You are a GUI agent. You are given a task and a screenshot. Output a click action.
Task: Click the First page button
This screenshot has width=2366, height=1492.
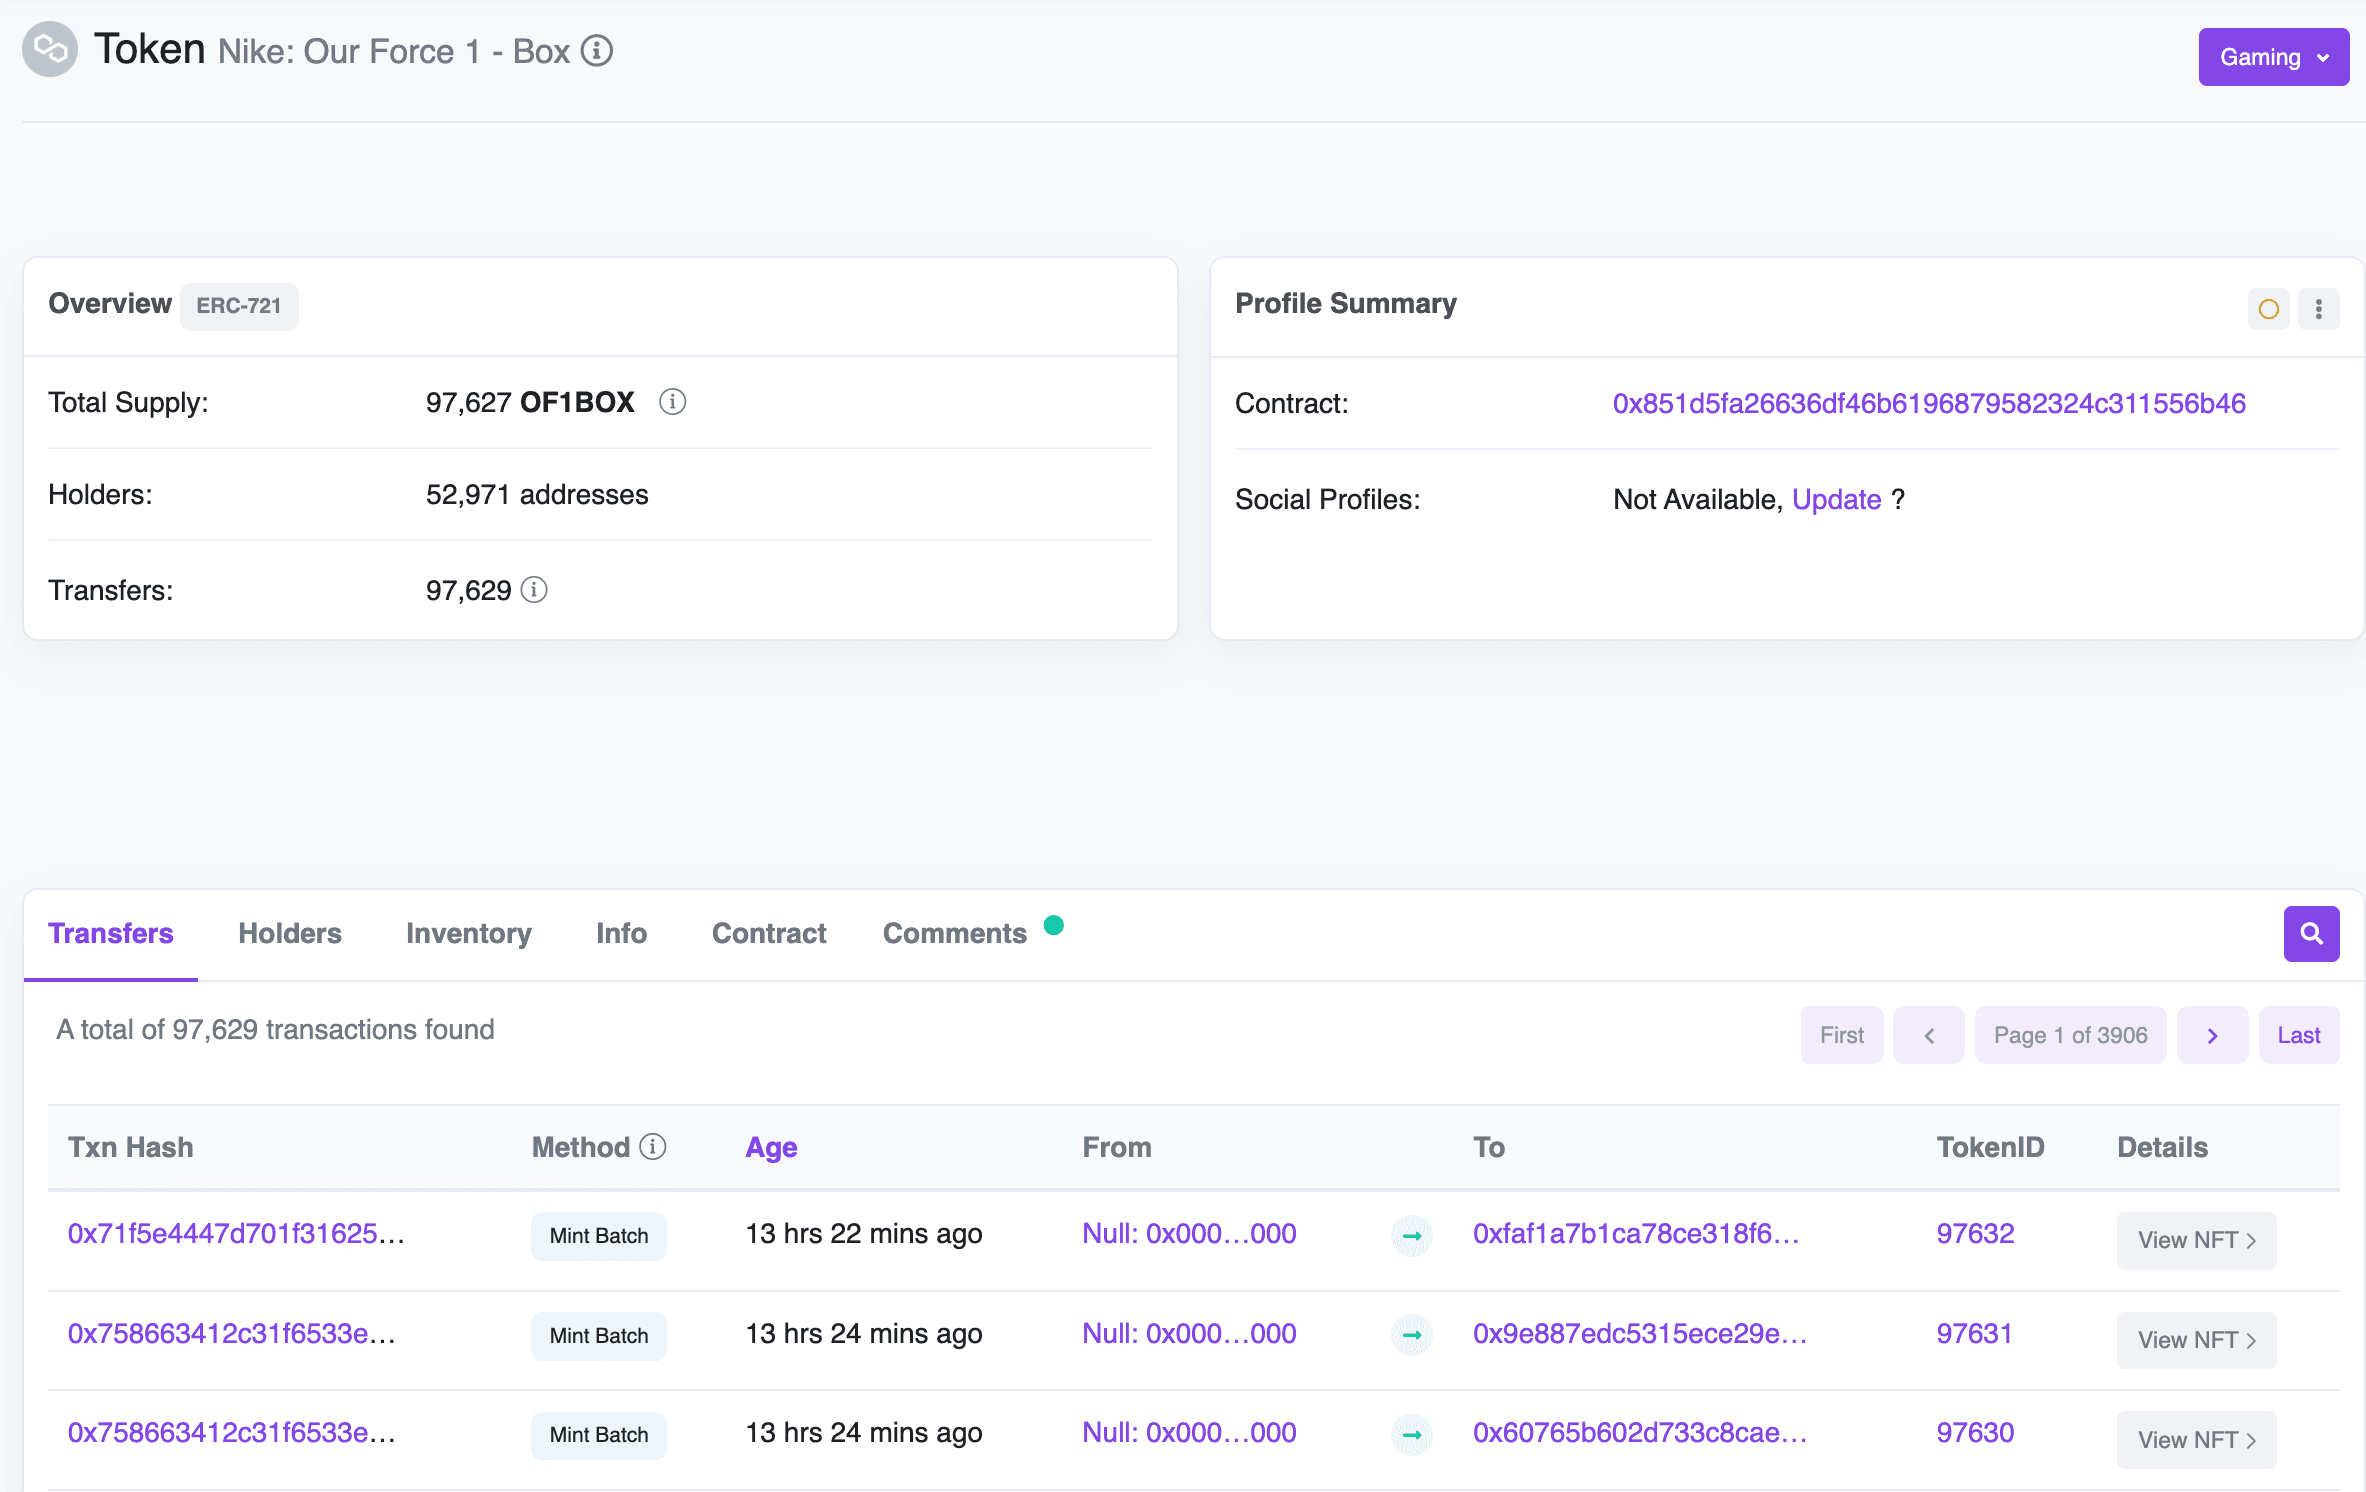(1841, 1035)
